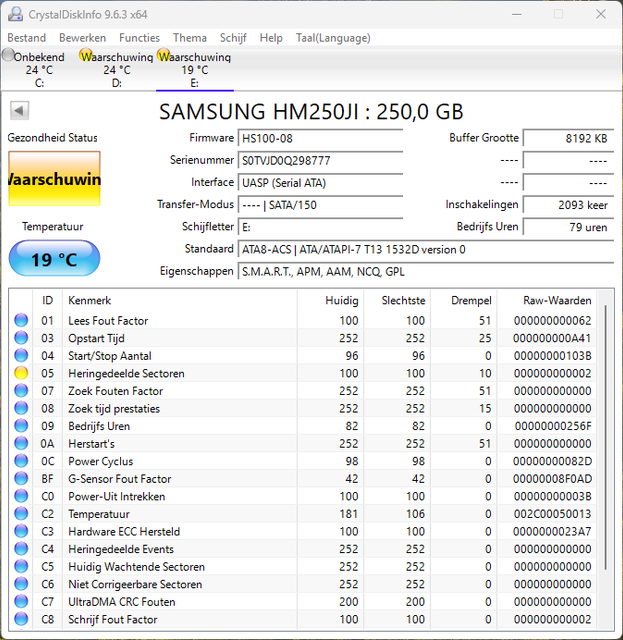Click status orb for Herstart's row
623x640 pixels.
point(21,443)
